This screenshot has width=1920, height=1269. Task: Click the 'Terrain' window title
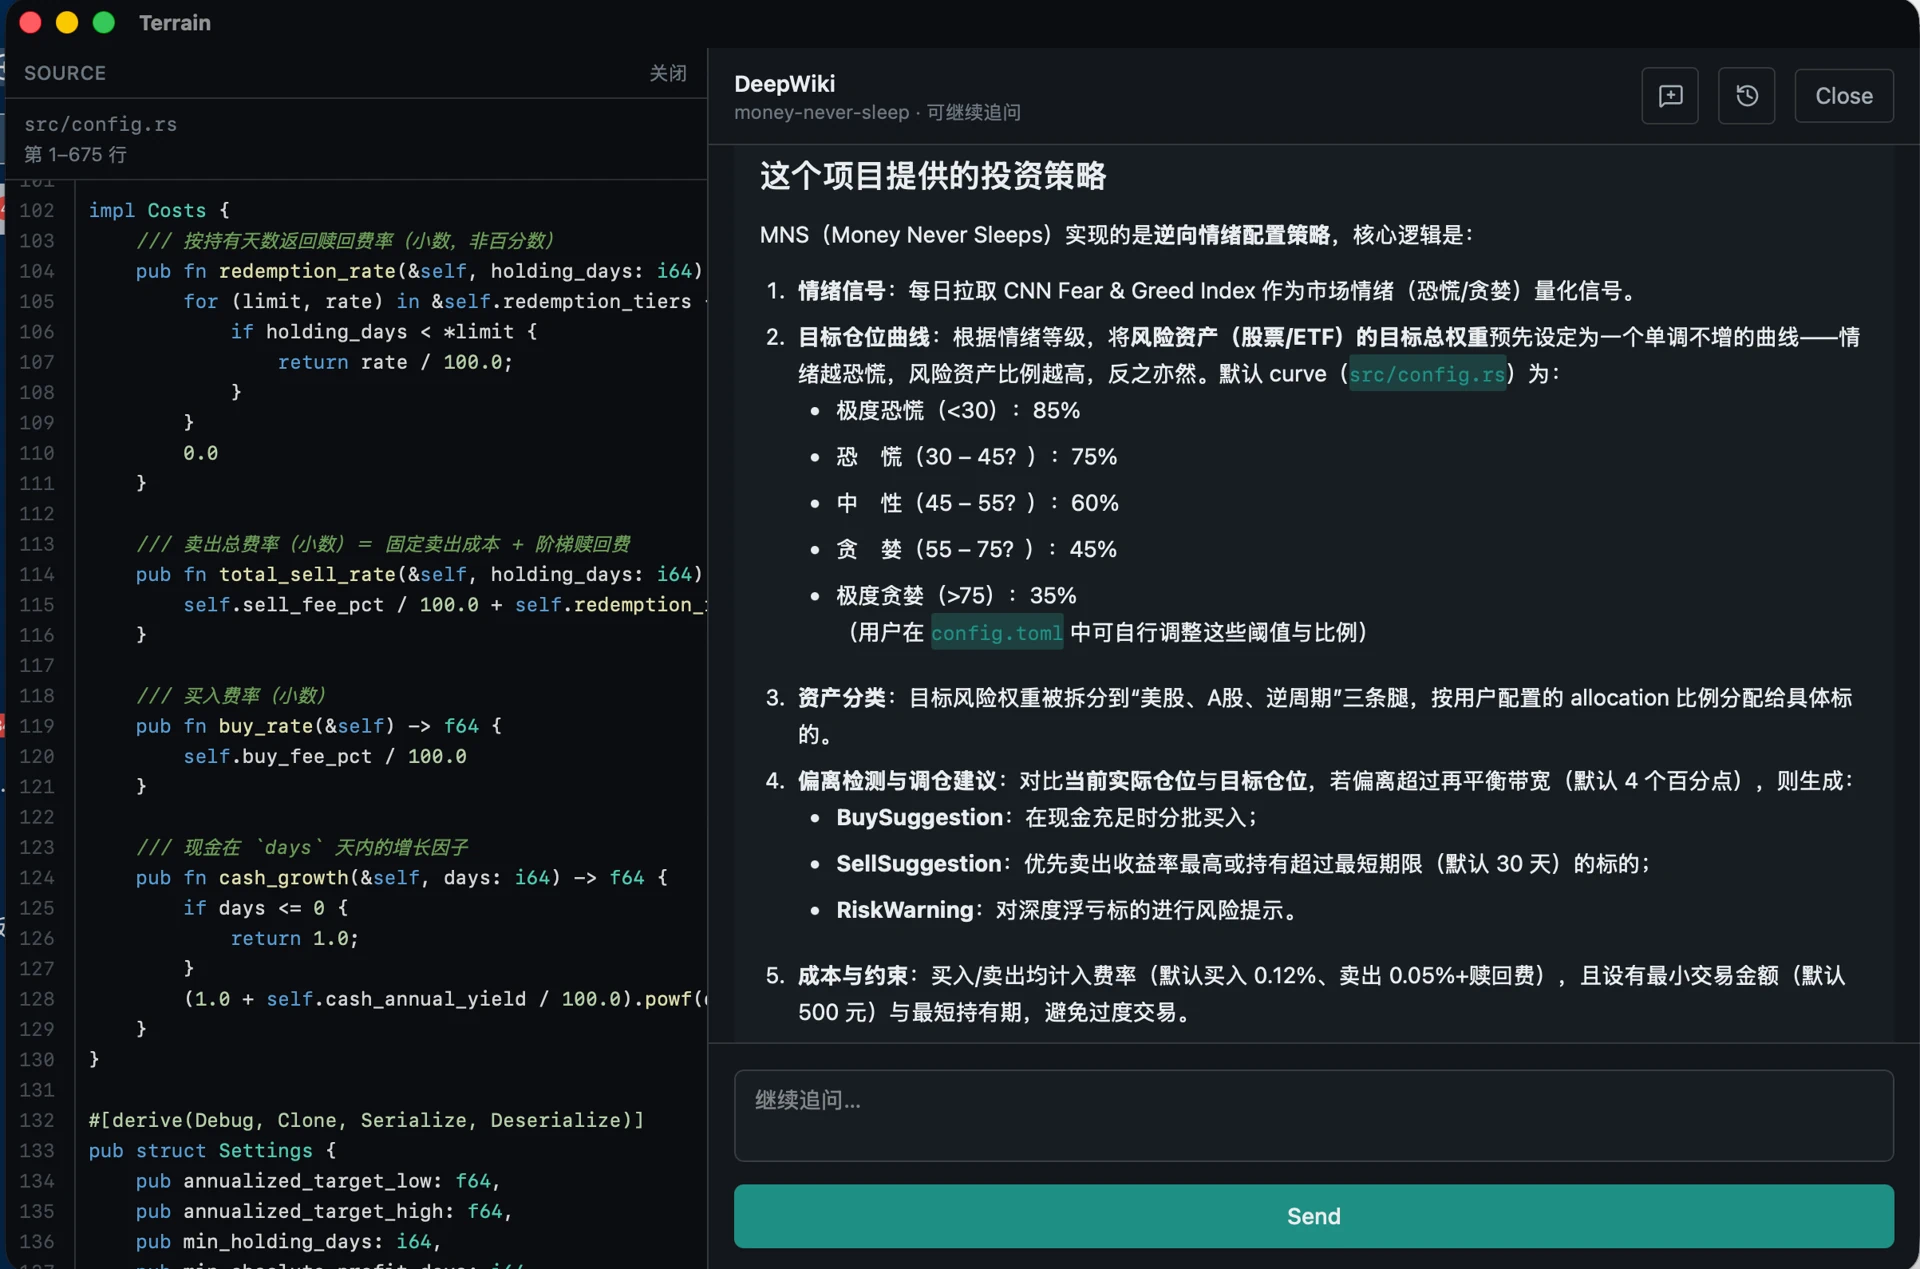coord(175,23)
